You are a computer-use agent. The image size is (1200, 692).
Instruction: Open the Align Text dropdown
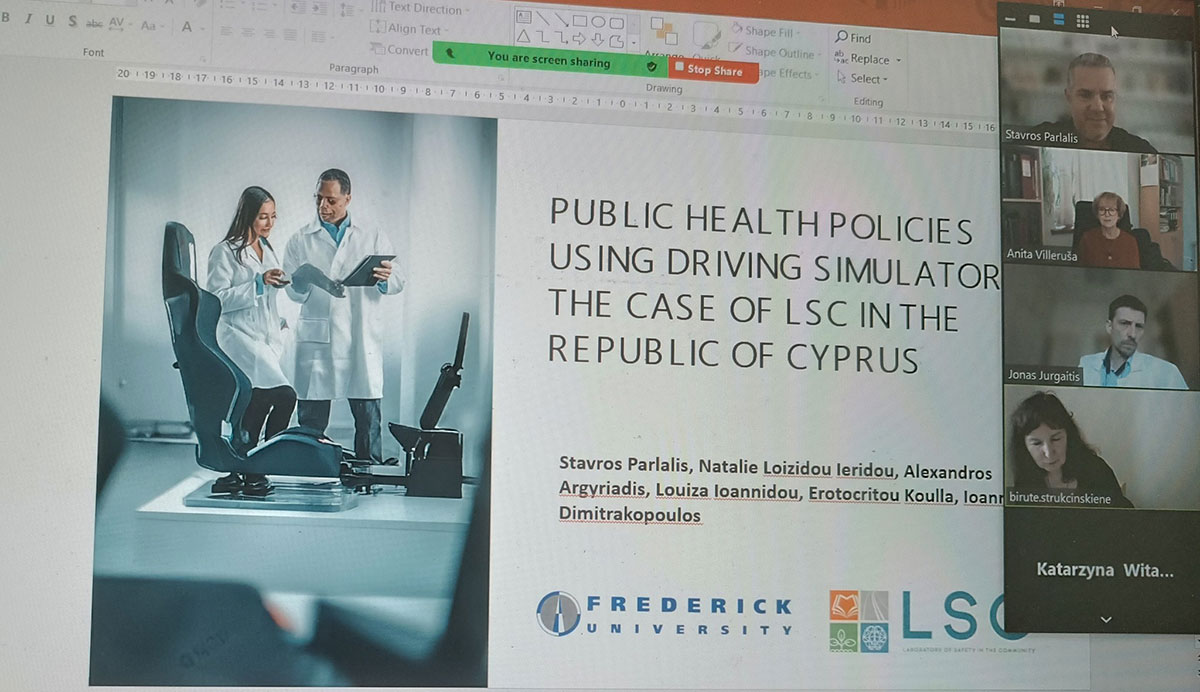(x=410, y=29)
